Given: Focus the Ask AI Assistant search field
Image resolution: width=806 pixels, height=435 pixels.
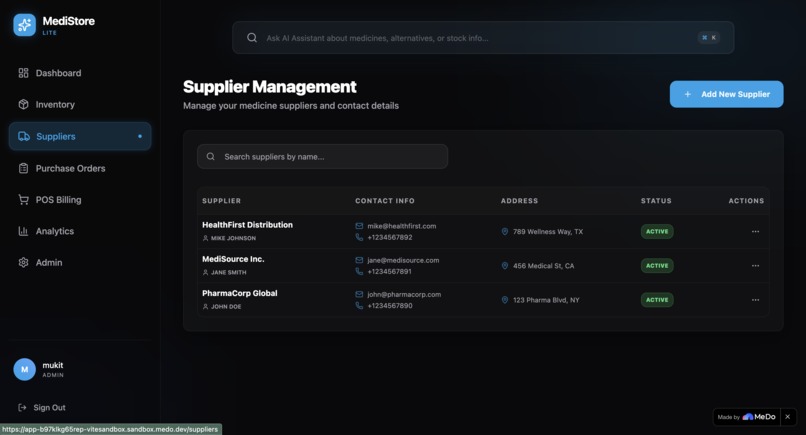Looking at the screenshot, I should coord(483,38).
